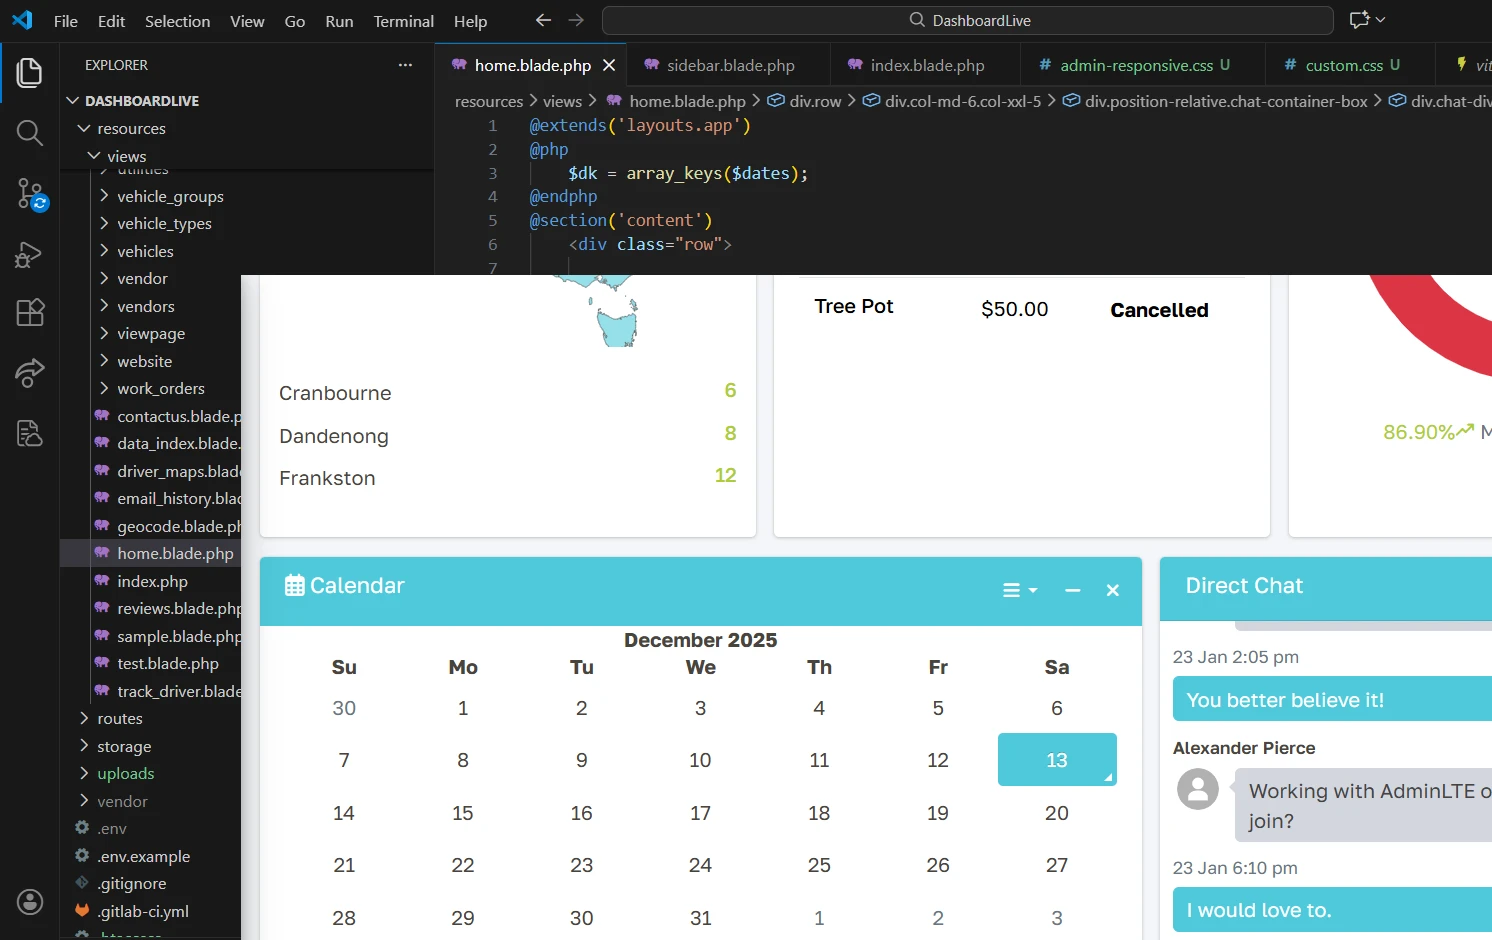Expand the routes folder
1492x940 pixels.
click(x=119, y=718)
